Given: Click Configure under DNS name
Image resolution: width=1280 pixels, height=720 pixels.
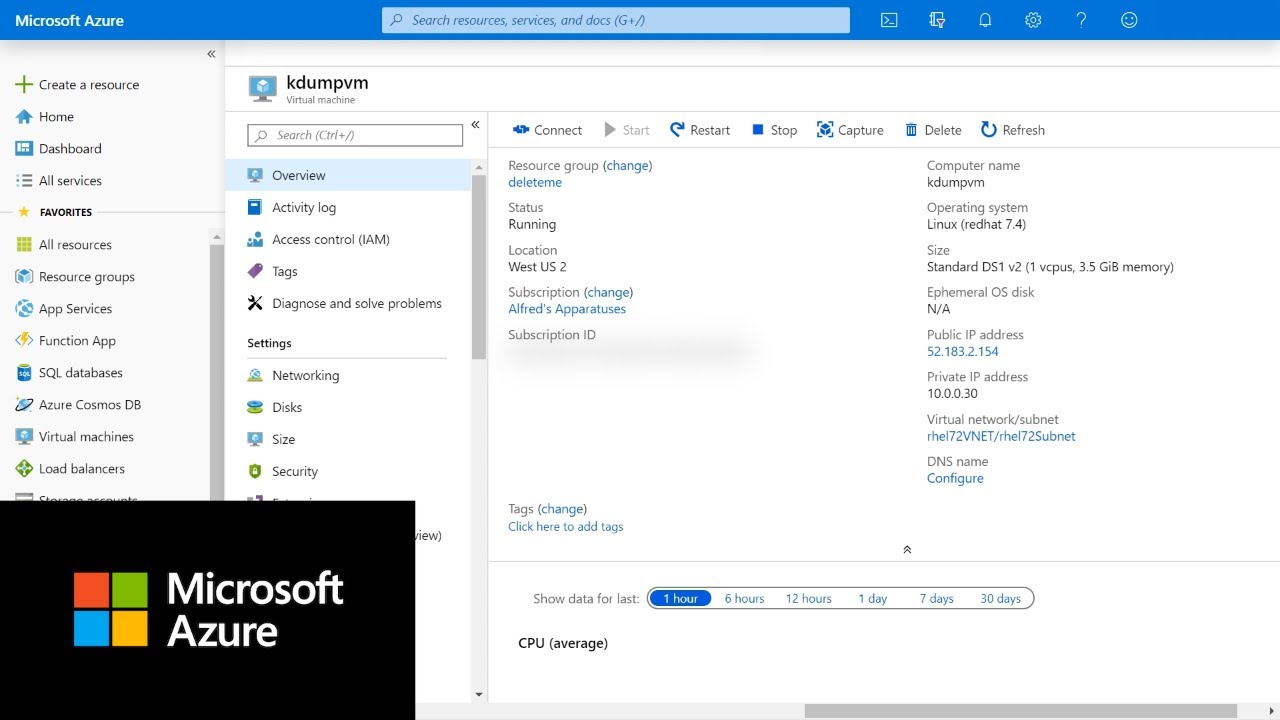Looking at the screenshot, I should (955, 478).
